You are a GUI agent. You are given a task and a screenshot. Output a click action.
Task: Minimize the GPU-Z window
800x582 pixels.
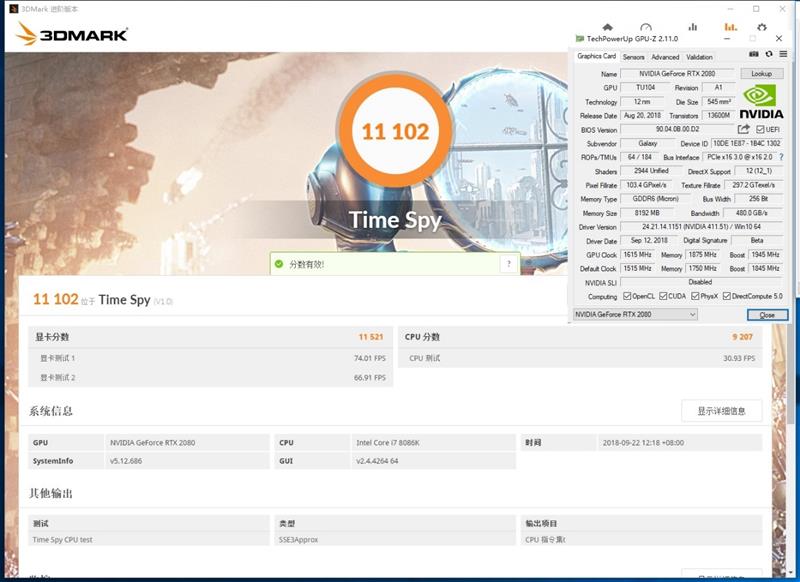[x=727, y=38]
